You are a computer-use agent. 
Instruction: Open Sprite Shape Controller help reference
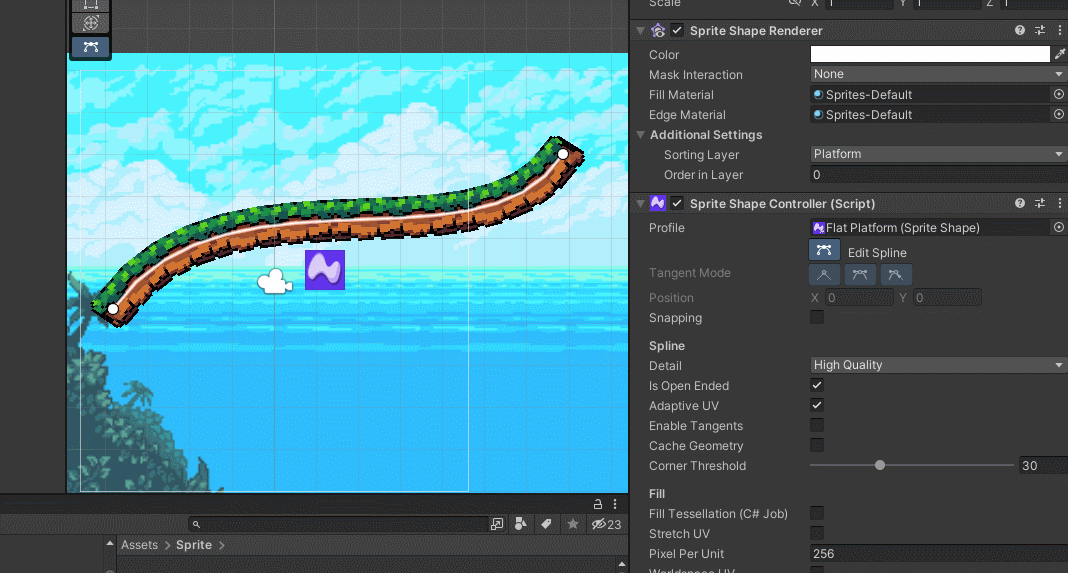pyautogui.click(x=1020, y=203)
